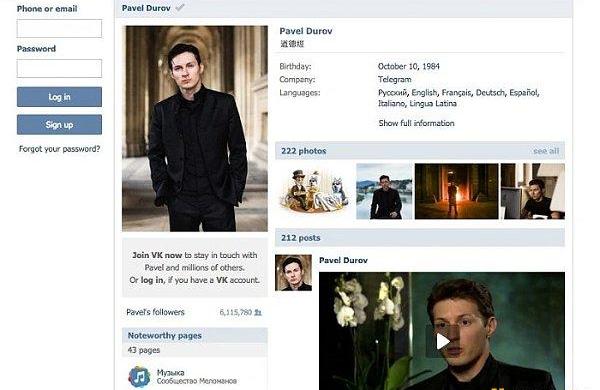Click the Telegram company link
This screenshot has height=390, width=600.
coord(395,80)
